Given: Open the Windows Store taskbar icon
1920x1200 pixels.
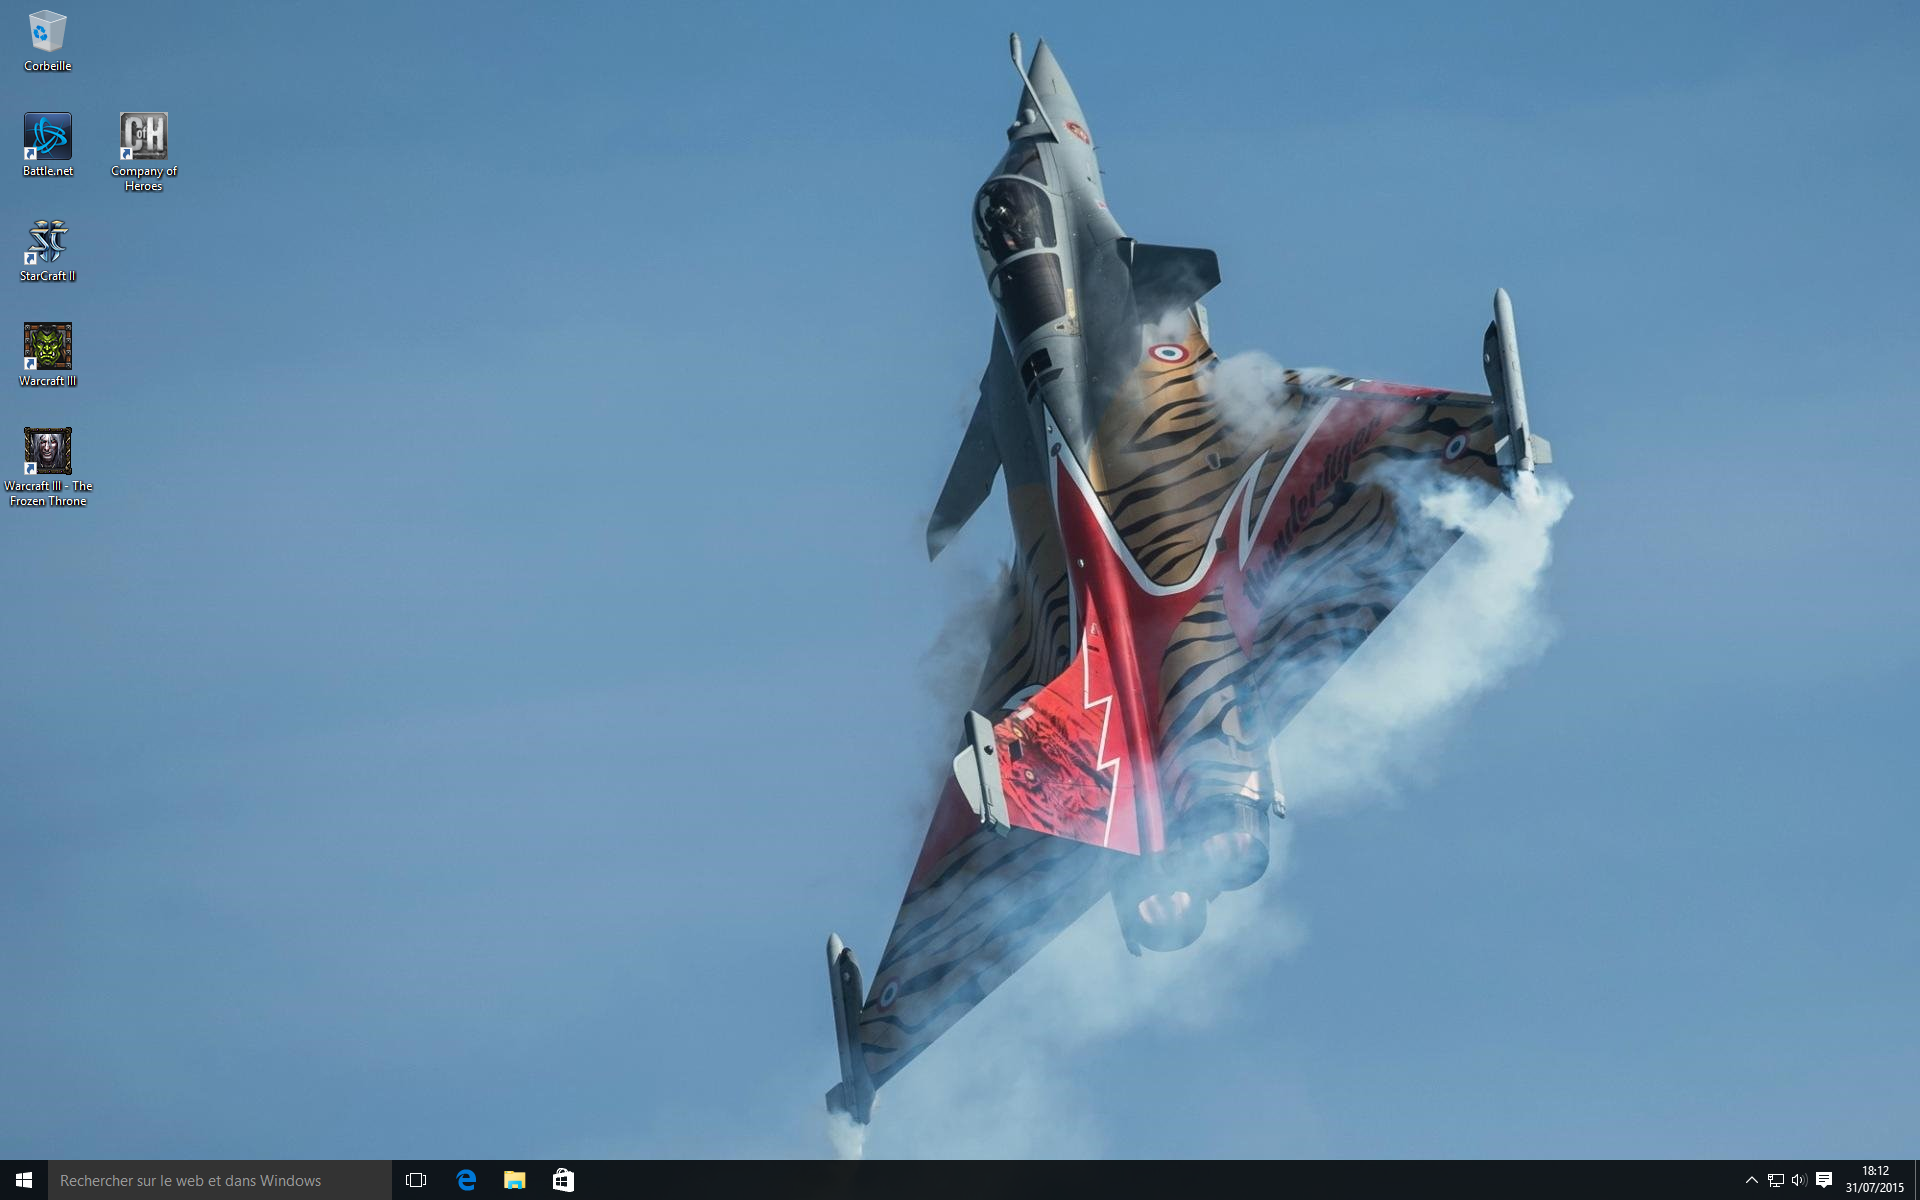Looking at the screenshot, I should 563,1180.
